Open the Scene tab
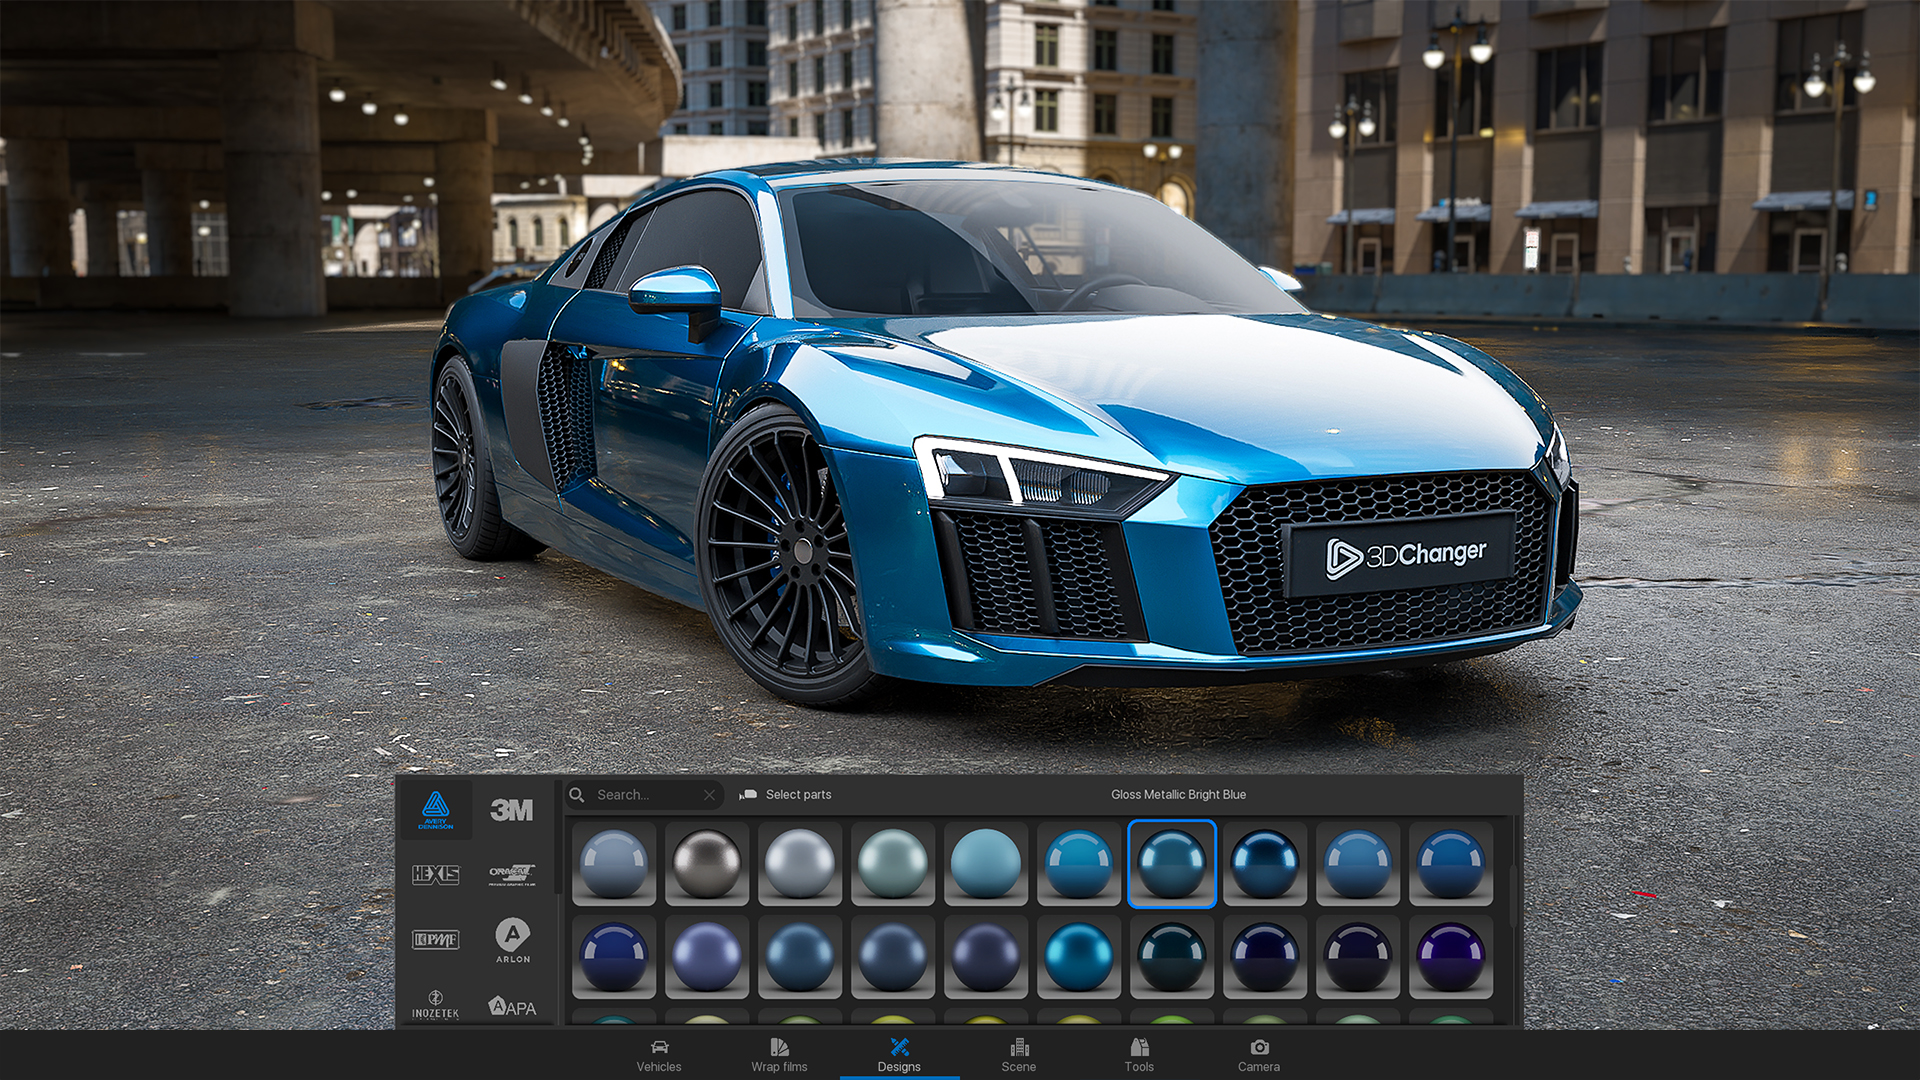1920x1080 pixels. pos(1019,1055)
